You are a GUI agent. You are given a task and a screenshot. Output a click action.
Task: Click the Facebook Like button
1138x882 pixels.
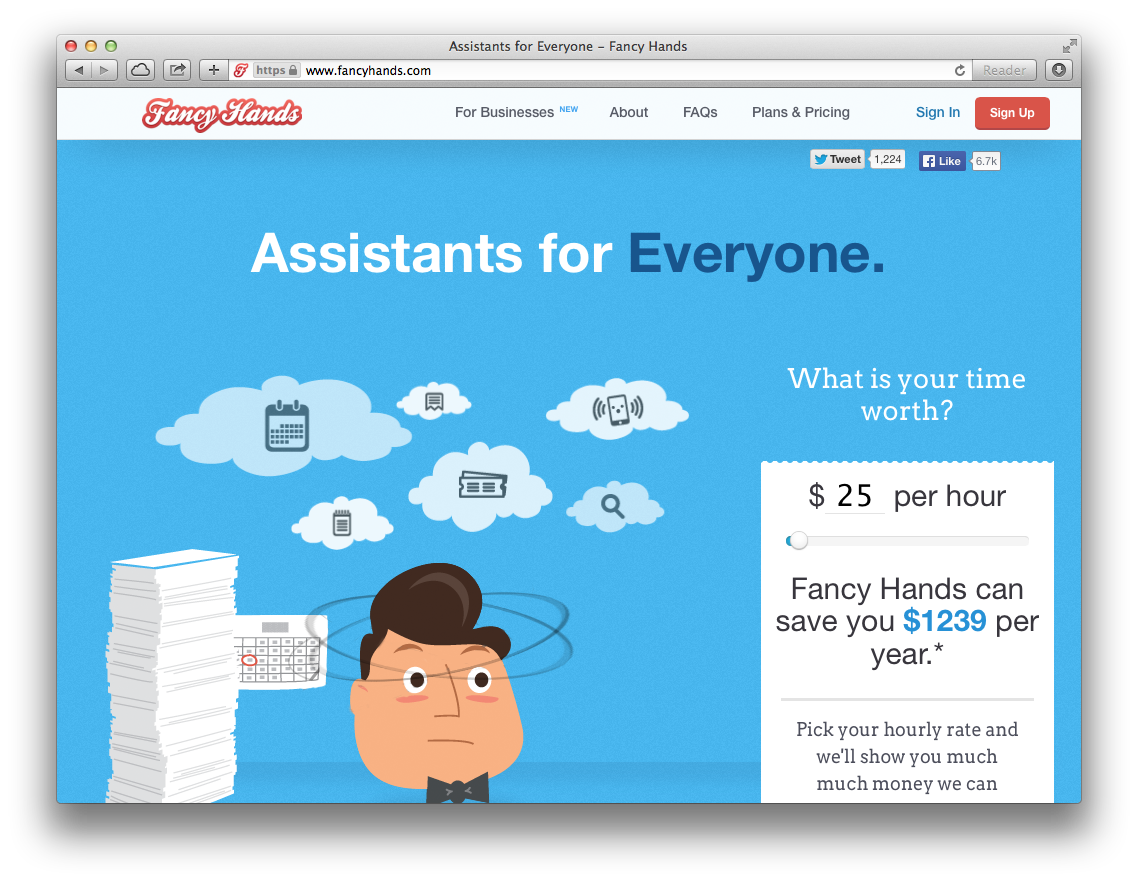coord(942,161)
